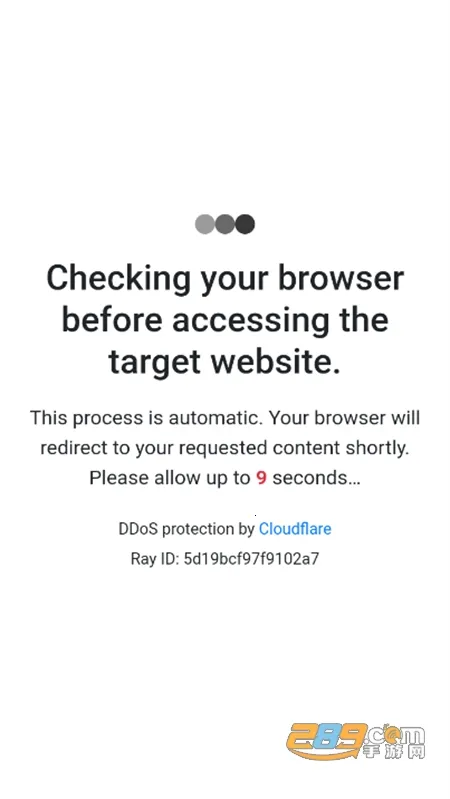Click the word "seconds…" after countdown
Image resolution: width=450 pixels, height=799 pixels.
coord(316,478)
